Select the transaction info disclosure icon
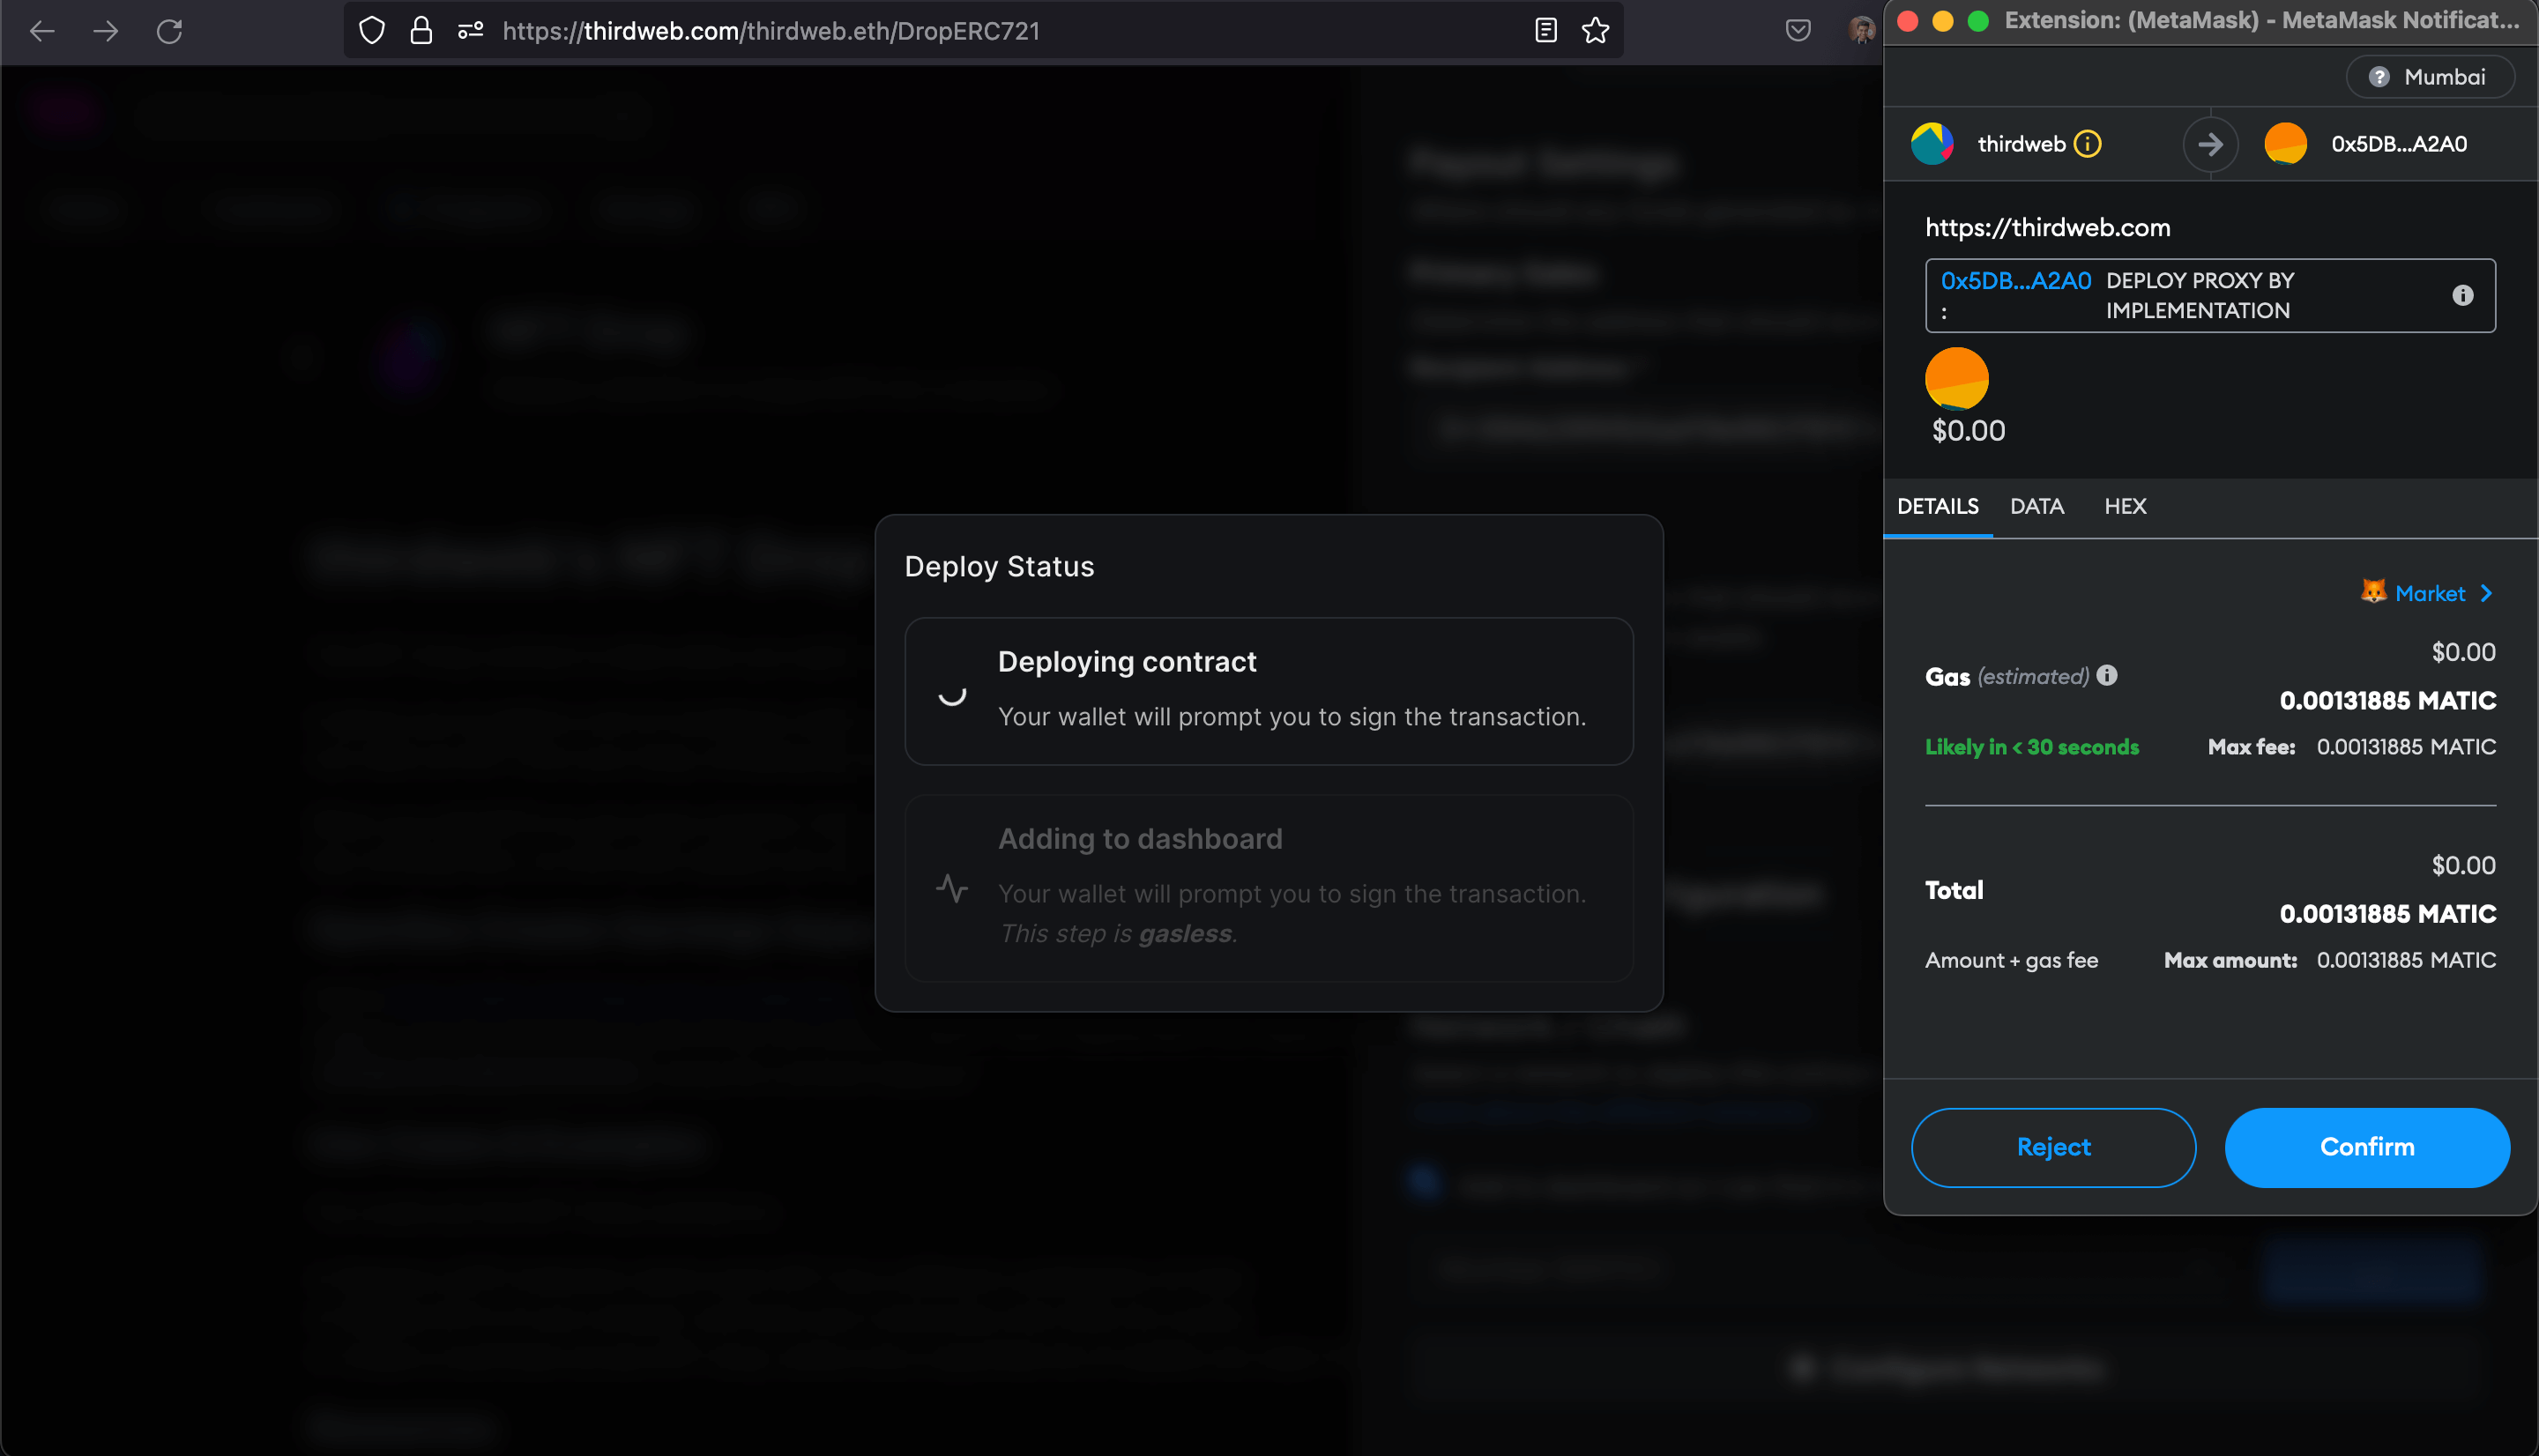The image size is (2539, 1456). (2466, 294)
